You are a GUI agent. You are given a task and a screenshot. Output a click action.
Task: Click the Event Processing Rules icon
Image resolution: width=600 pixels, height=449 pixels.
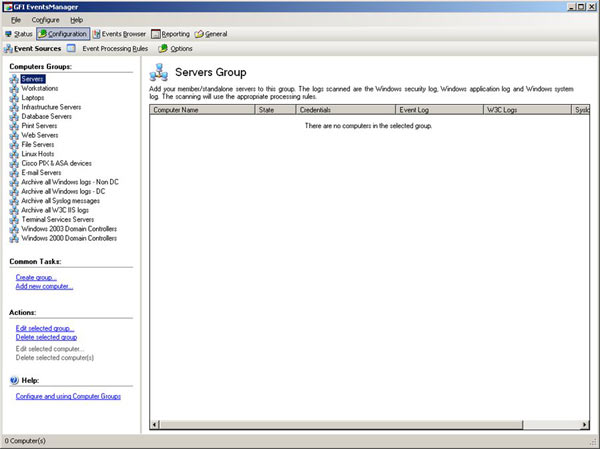[71, 48]
